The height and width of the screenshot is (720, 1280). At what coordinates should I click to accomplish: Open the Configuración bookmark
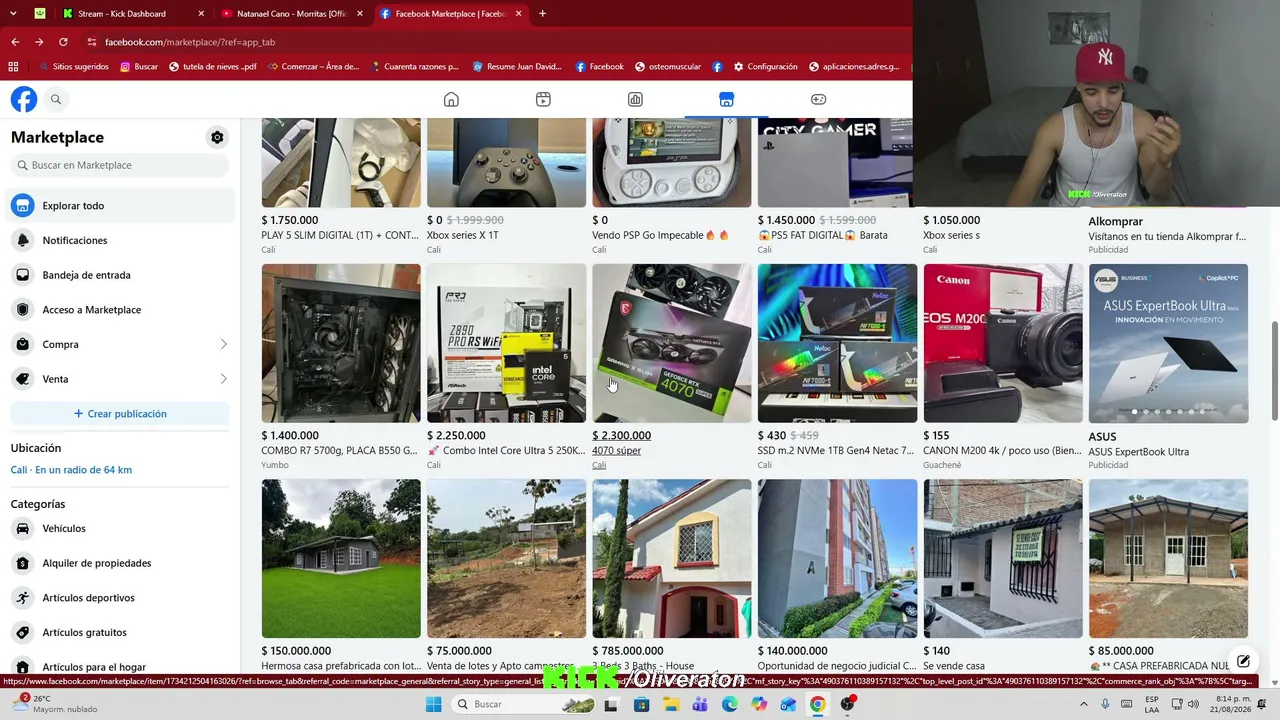pos(765,67)
